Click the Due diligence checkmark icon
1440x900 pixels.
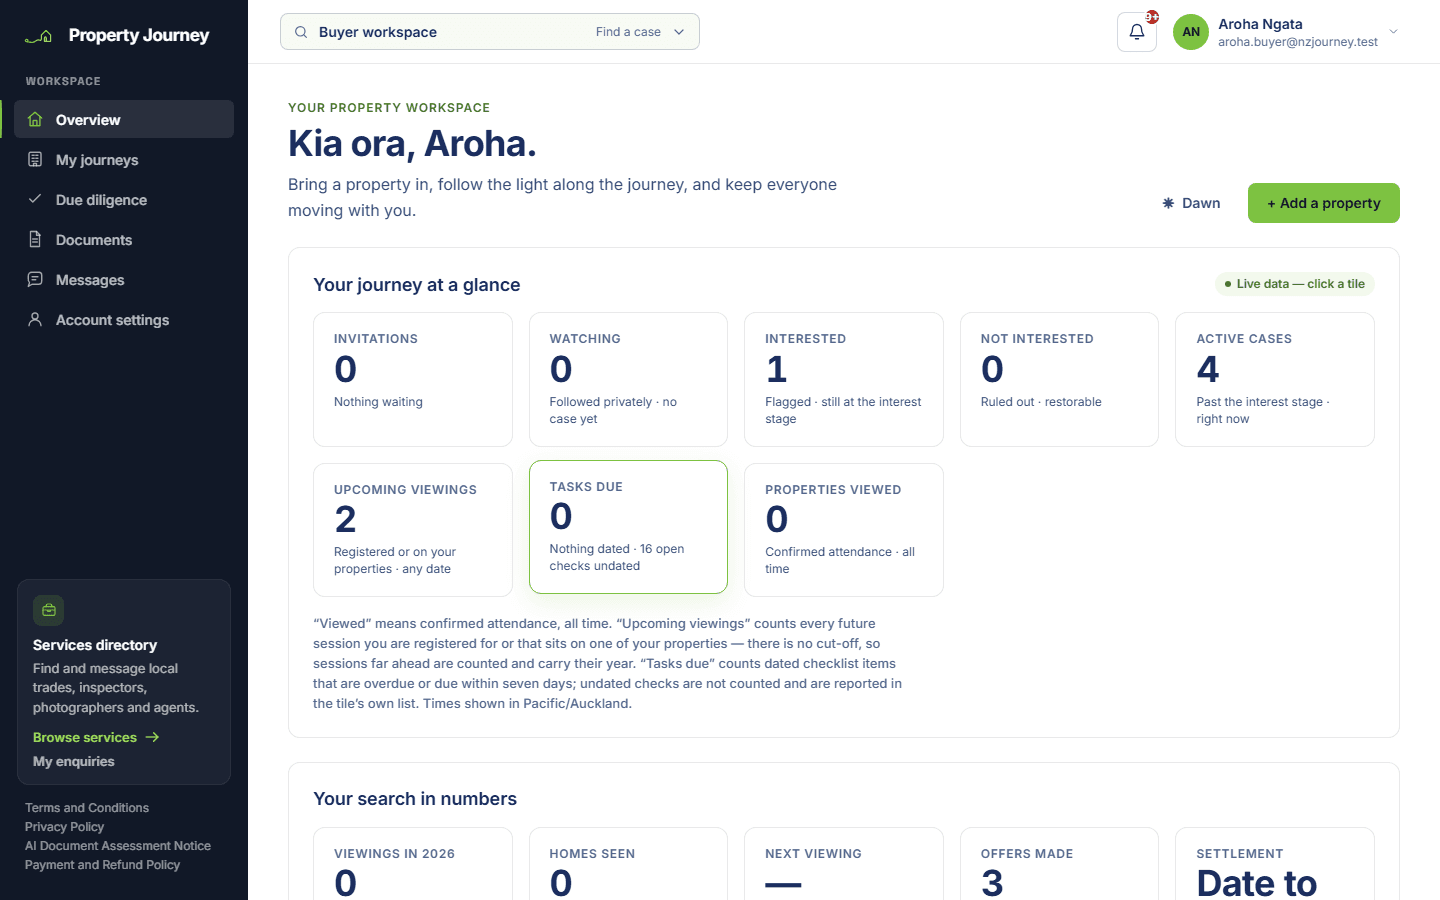(35, 199)
